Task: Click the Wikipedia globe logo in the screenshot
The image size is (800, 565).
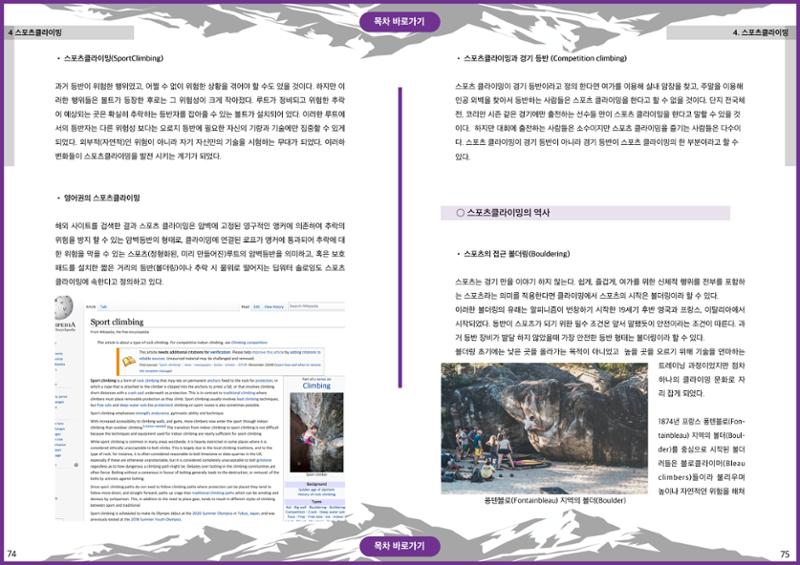Action: tap(64, 308)
